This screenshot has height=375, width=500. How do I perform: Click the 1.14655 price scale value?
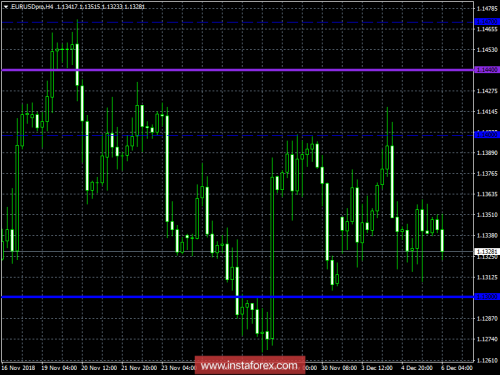487,29
